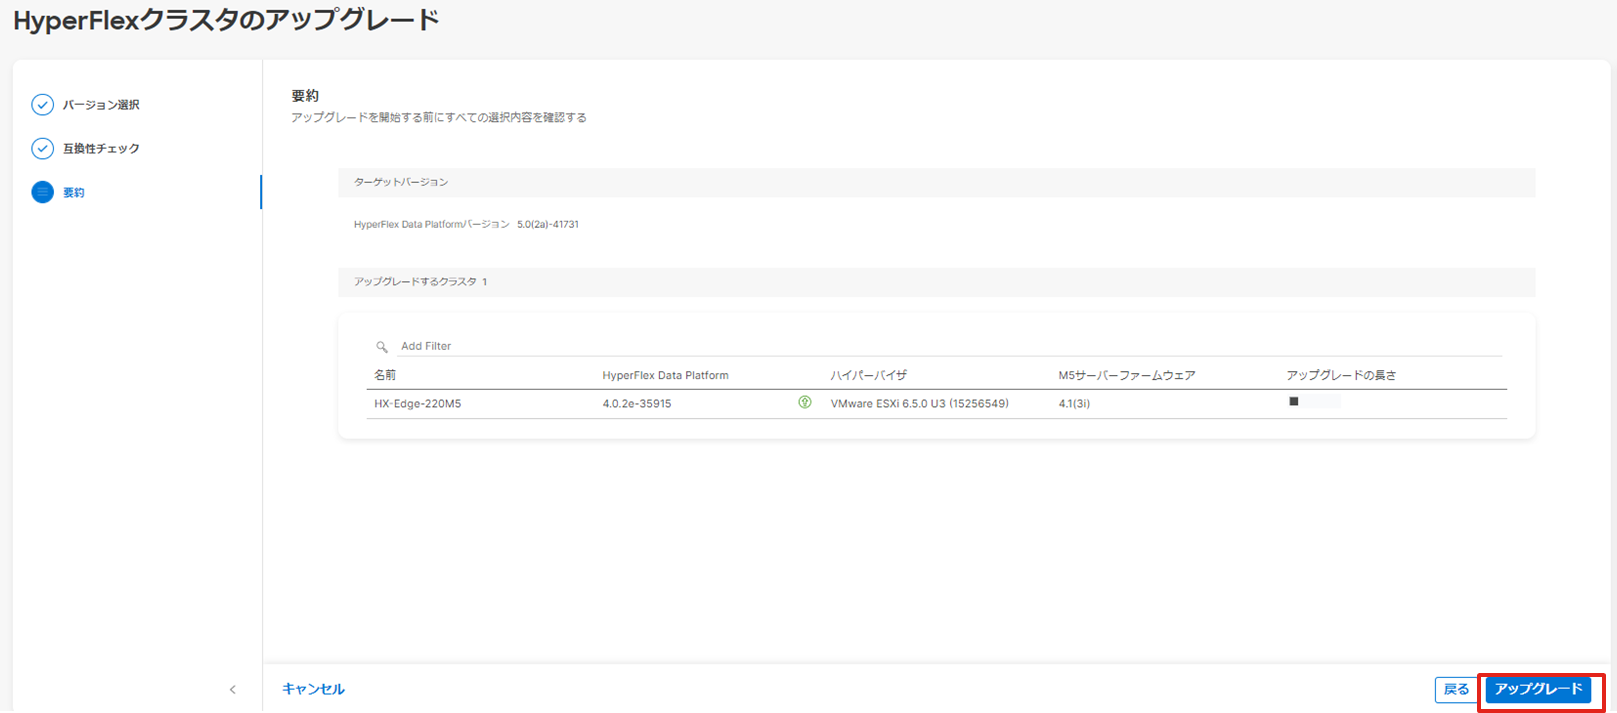
Task: Focus the Add Filter input field
Action: [x=950, y=346]
